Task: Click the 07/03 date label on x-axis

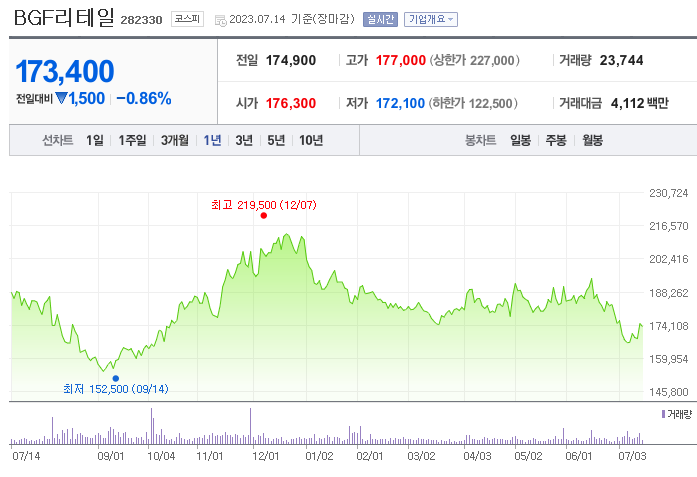Action: click(632, 456)
